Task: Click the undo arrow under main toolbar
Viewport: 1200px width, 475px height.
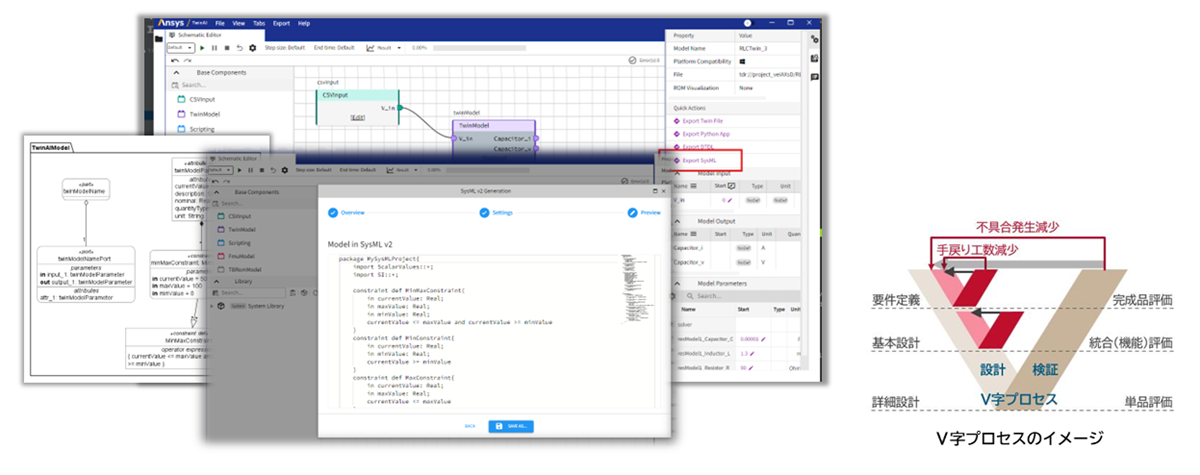Action: 175,60
